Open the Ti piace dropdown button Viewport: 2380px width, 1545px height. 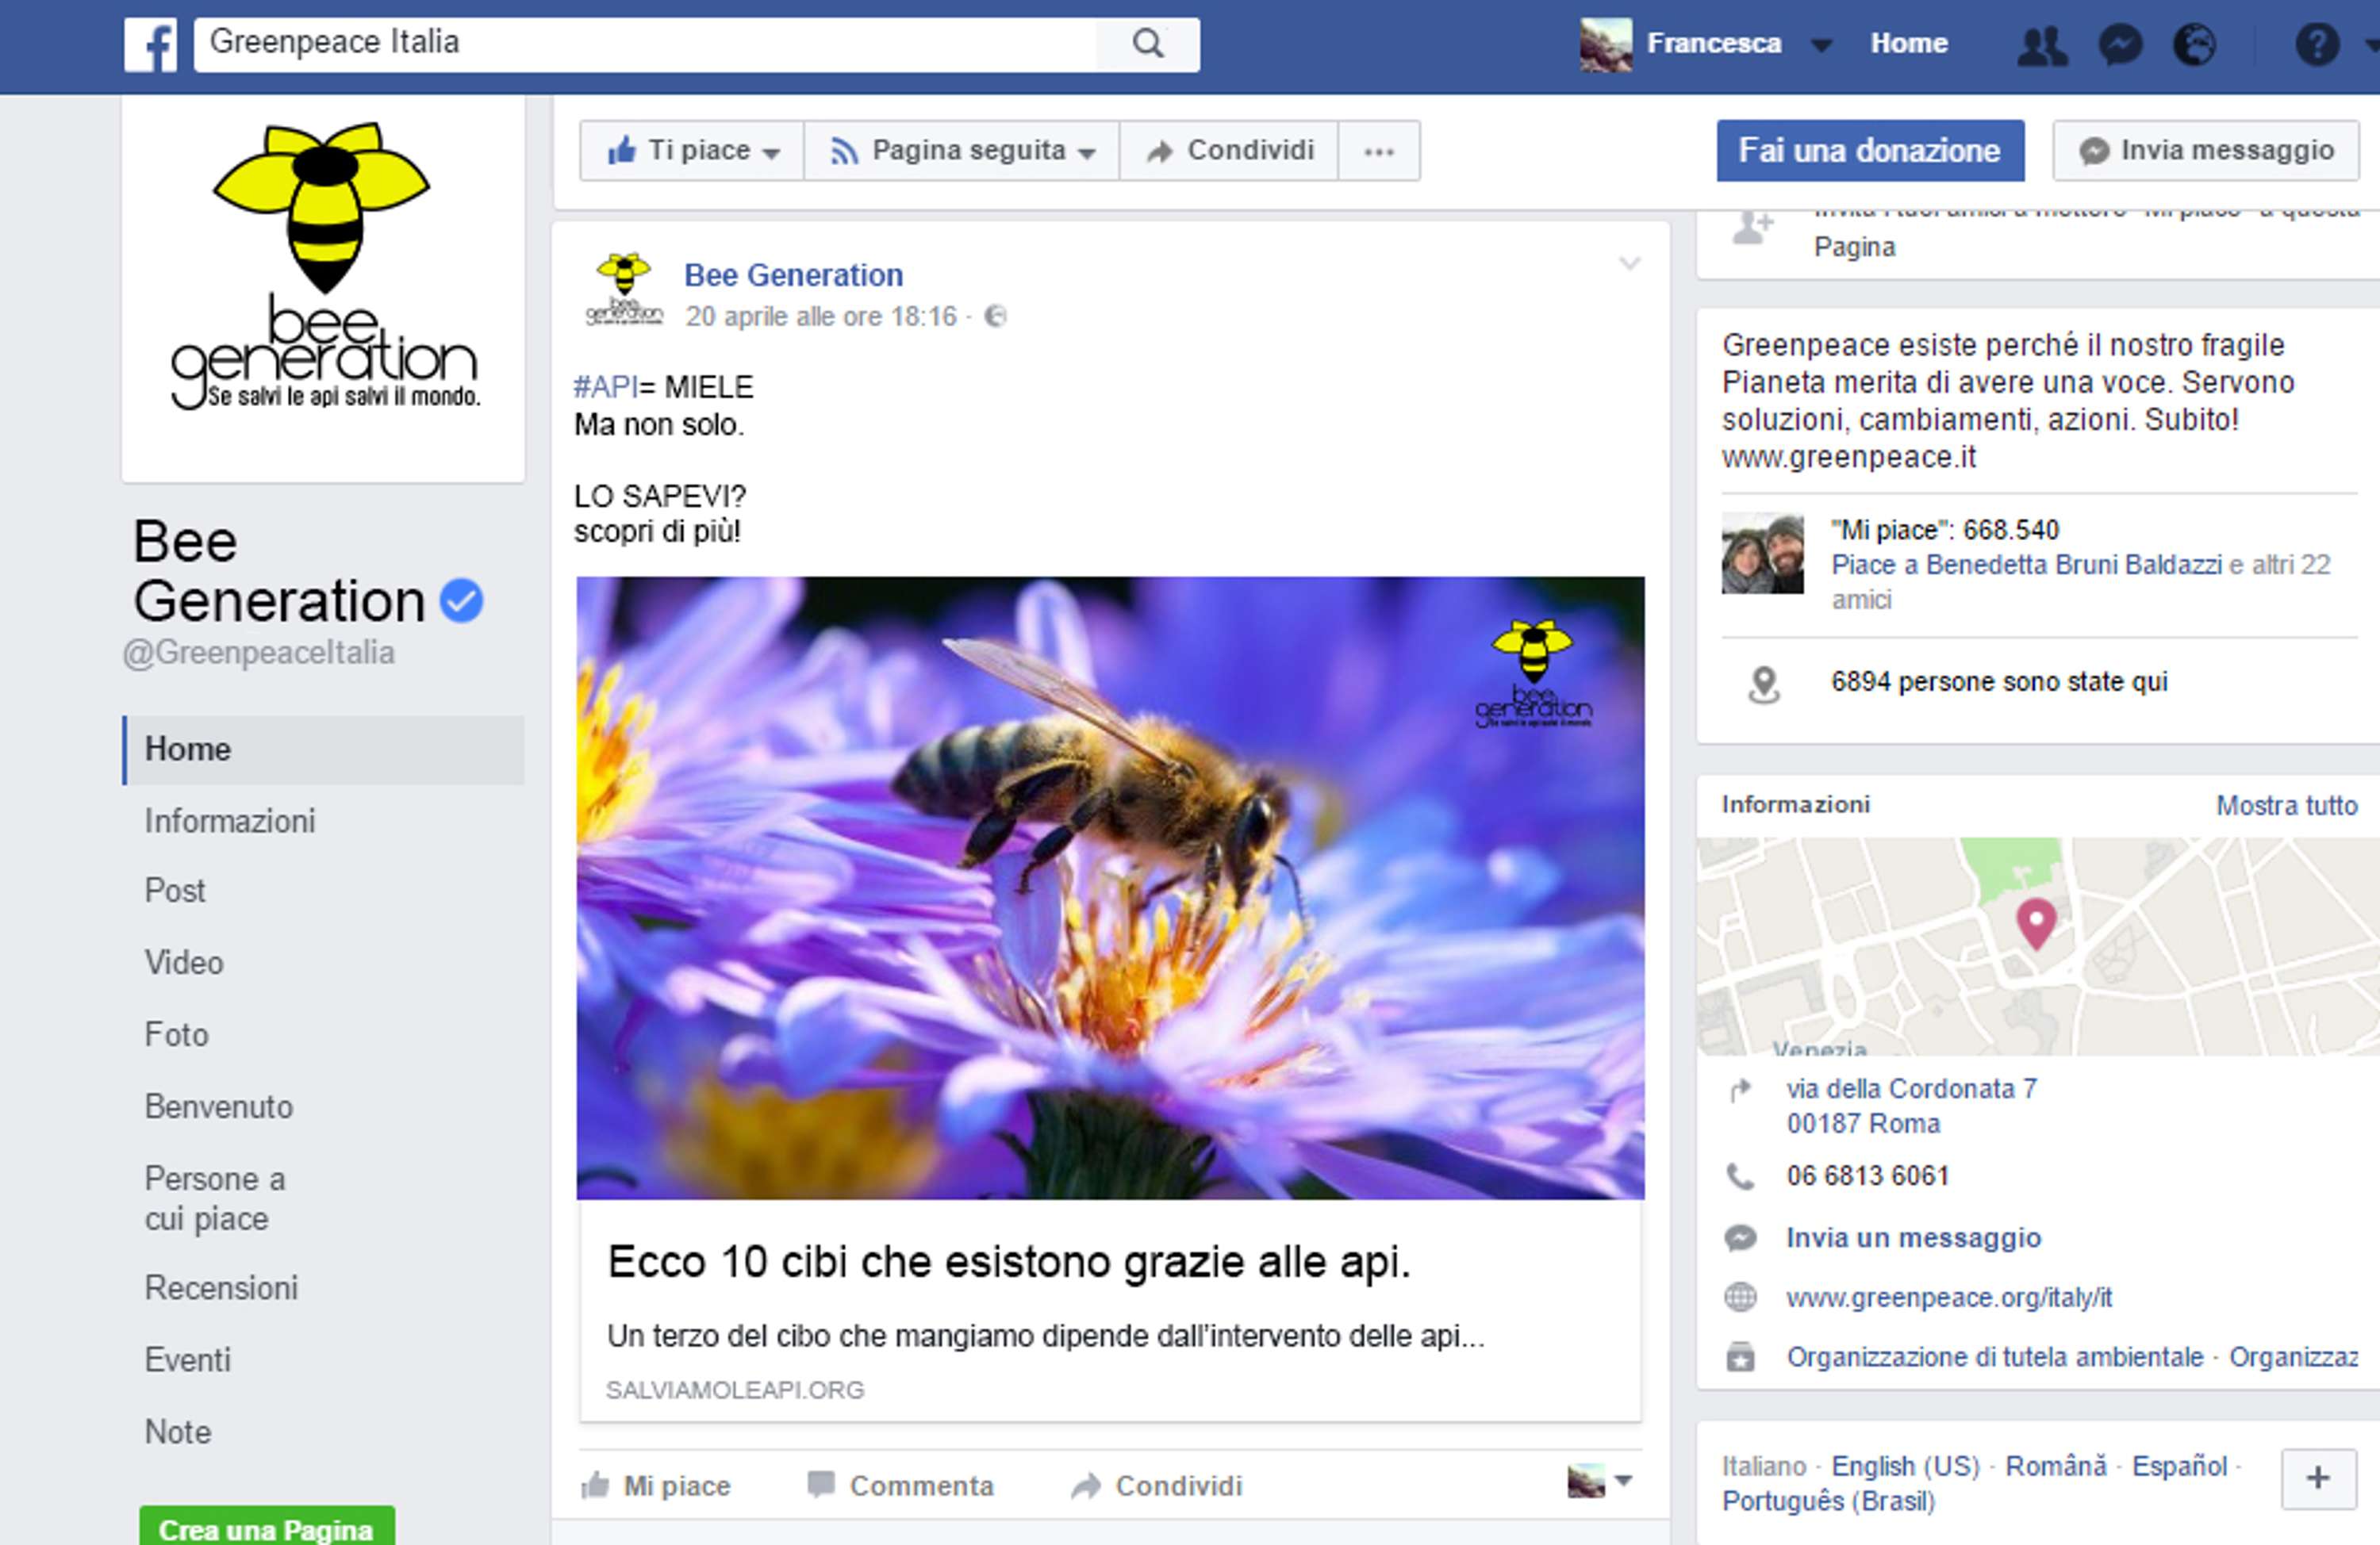pos(692,151)
